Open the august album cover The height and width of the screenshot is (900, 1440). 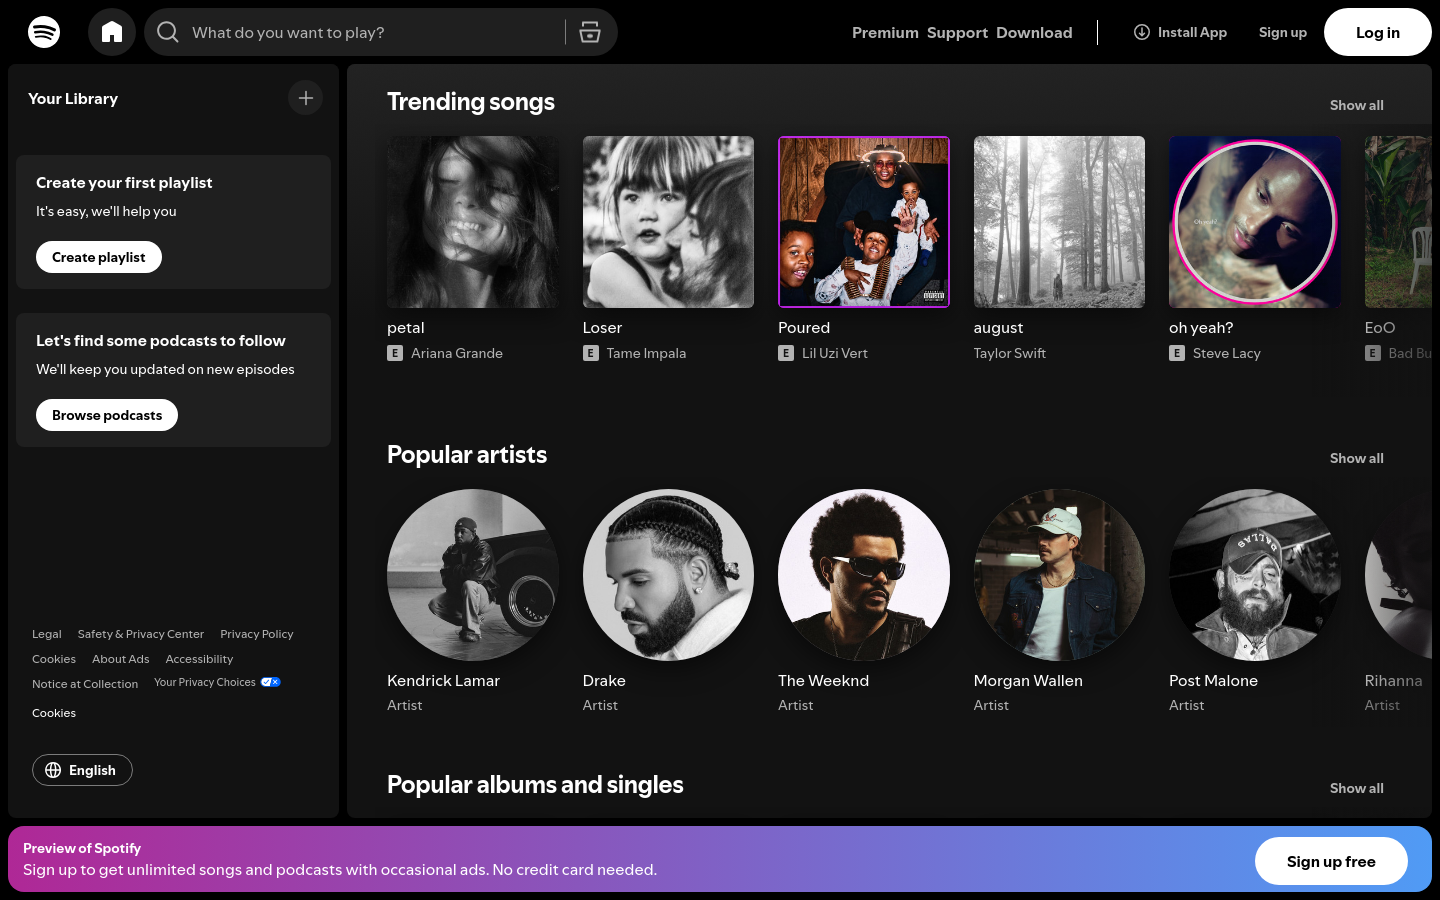[1059, 222]
